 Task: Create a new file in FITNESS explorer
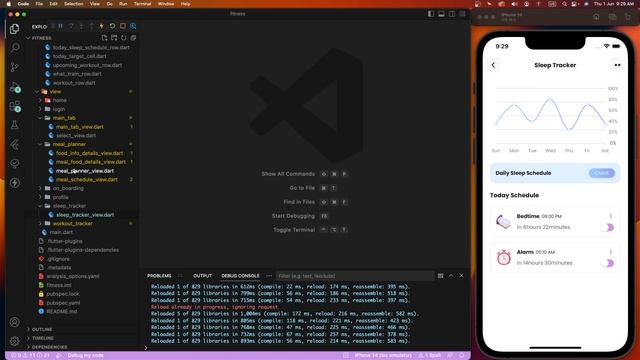104,38
